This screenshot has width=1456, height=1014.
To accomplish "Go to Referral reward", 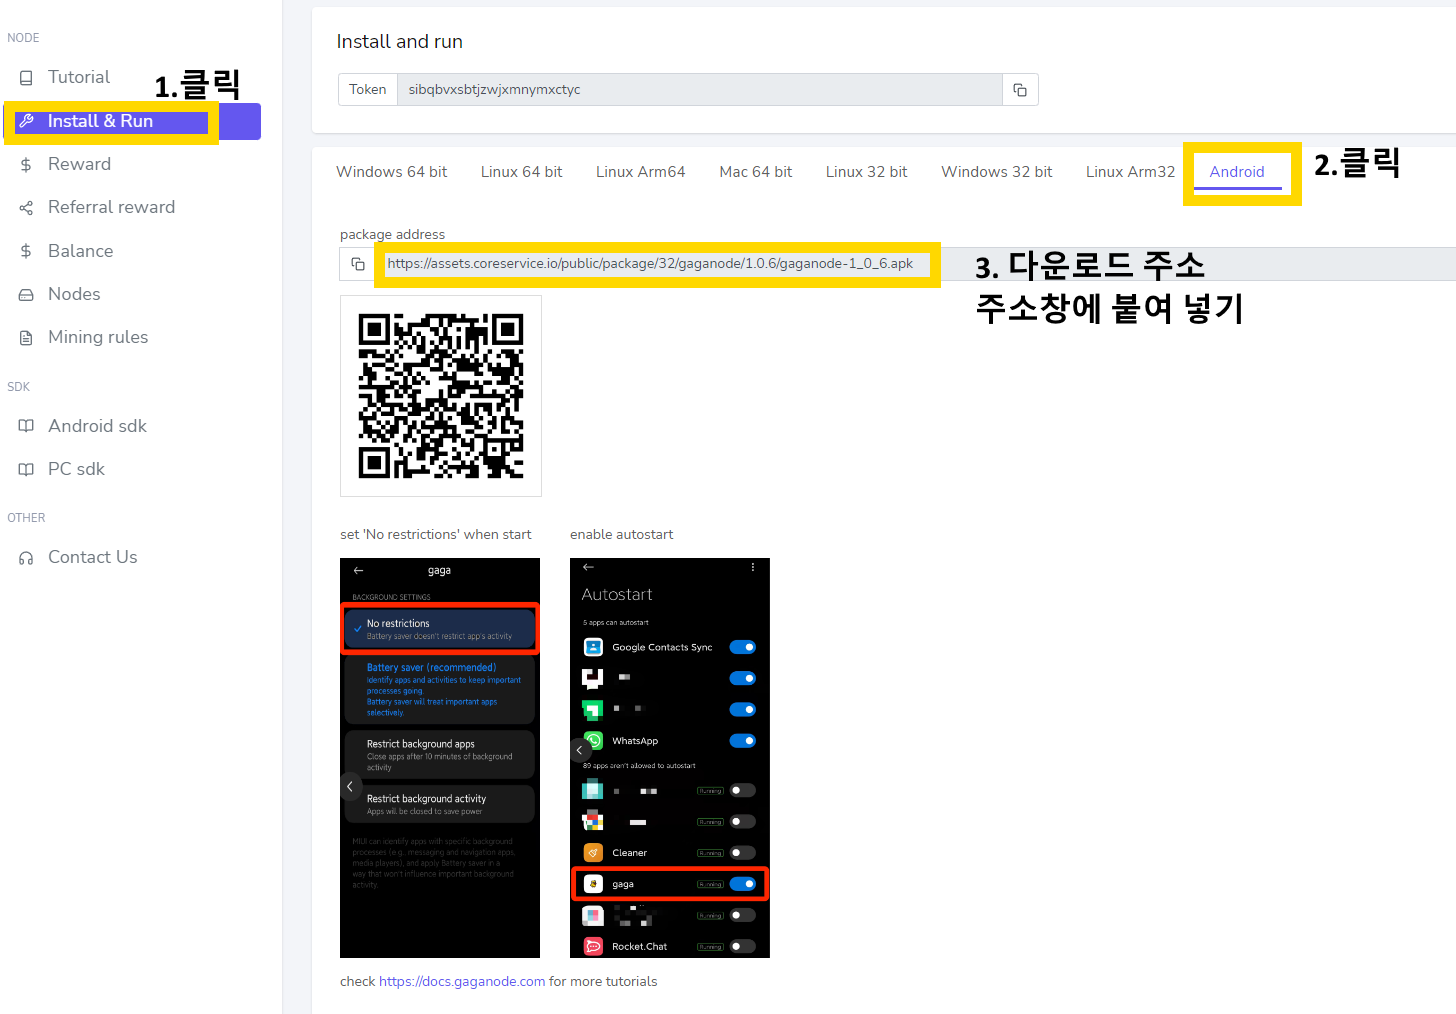I will (111, 207).
